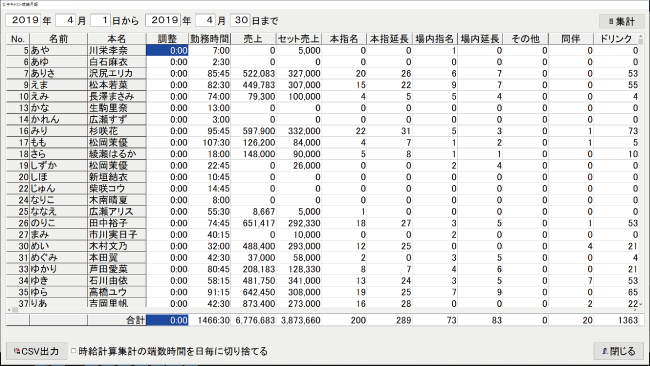Select real name 川栄李奈
Viewport: 650px width, 366px height.
point(116,51)
